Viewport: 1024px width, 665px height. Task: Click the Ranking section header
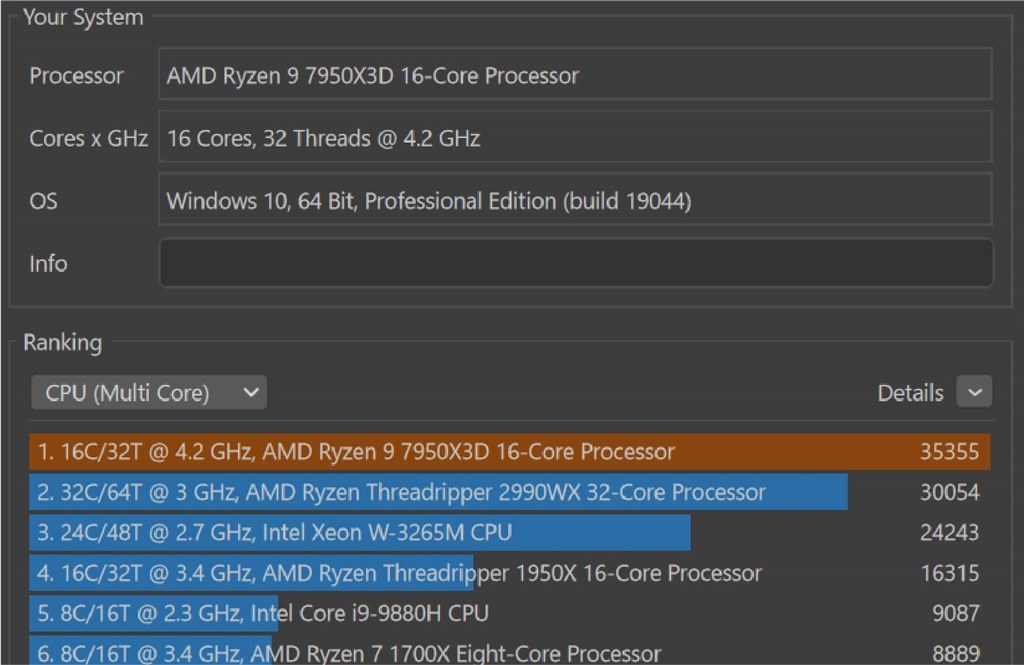pos(62,342)
